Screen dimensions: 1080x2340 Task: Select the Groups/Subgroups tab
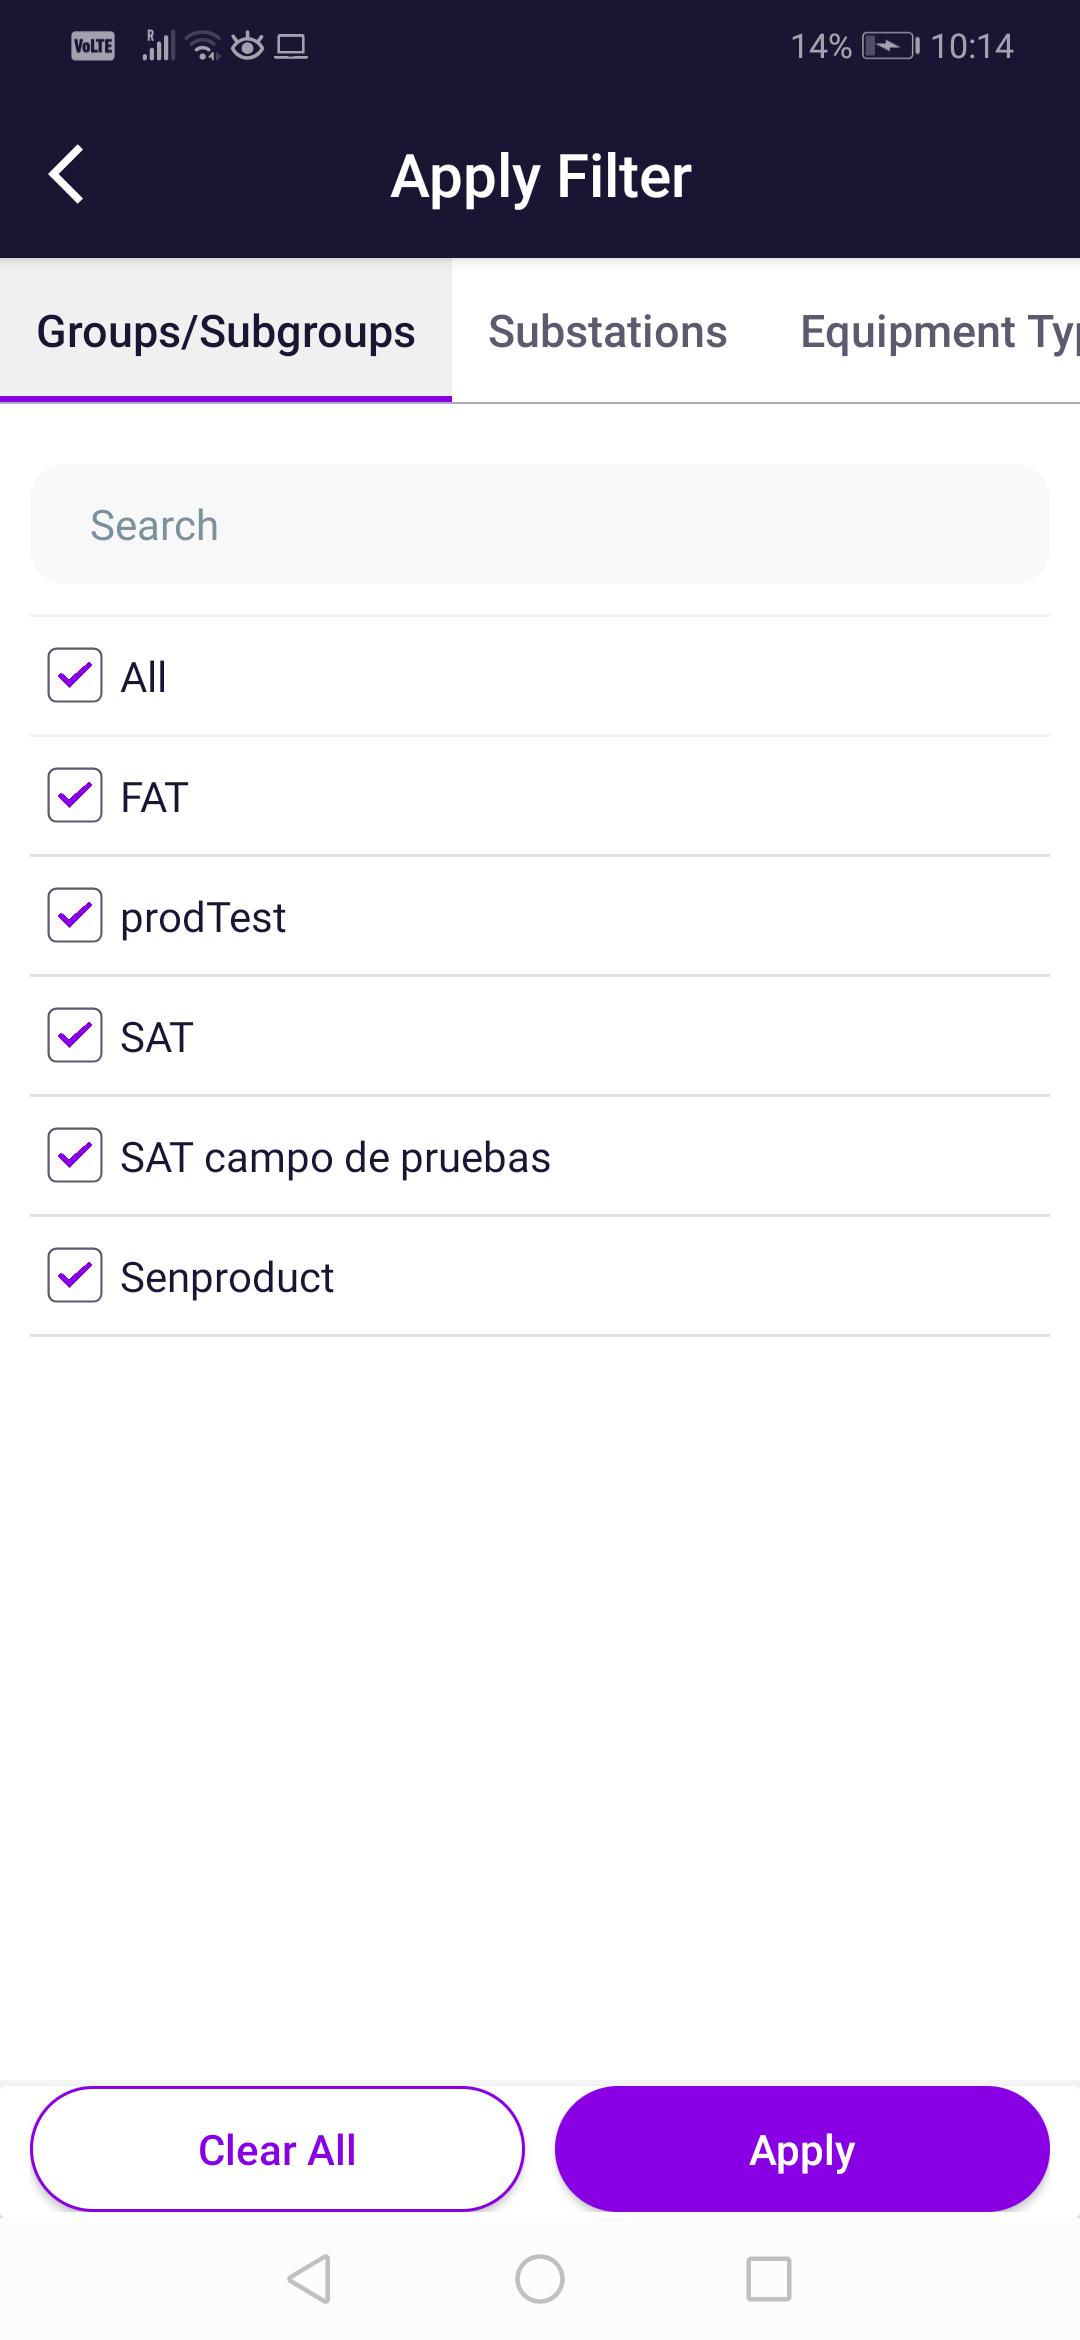click(226, 331)
